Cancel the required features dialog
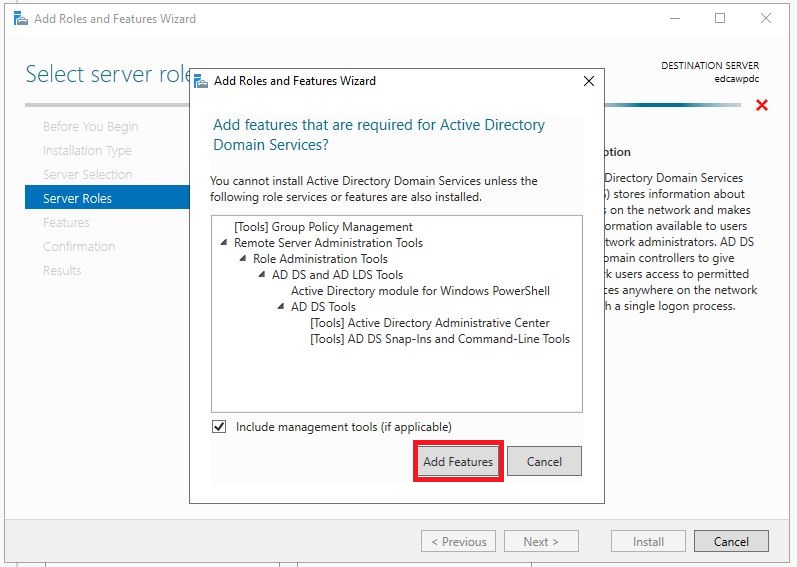Viewport: 797px width, 567px height. pos(544,461)
